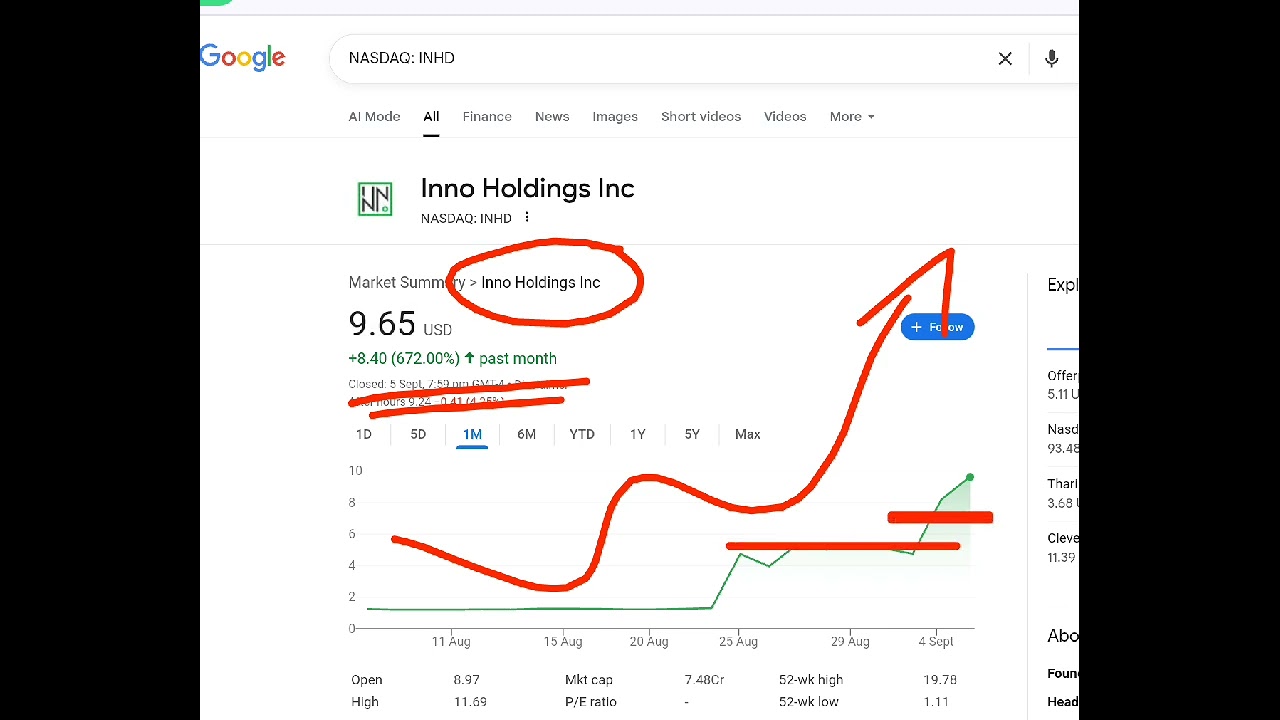Select the 1D chart range
1280x720 pixels.
point(364,434)
